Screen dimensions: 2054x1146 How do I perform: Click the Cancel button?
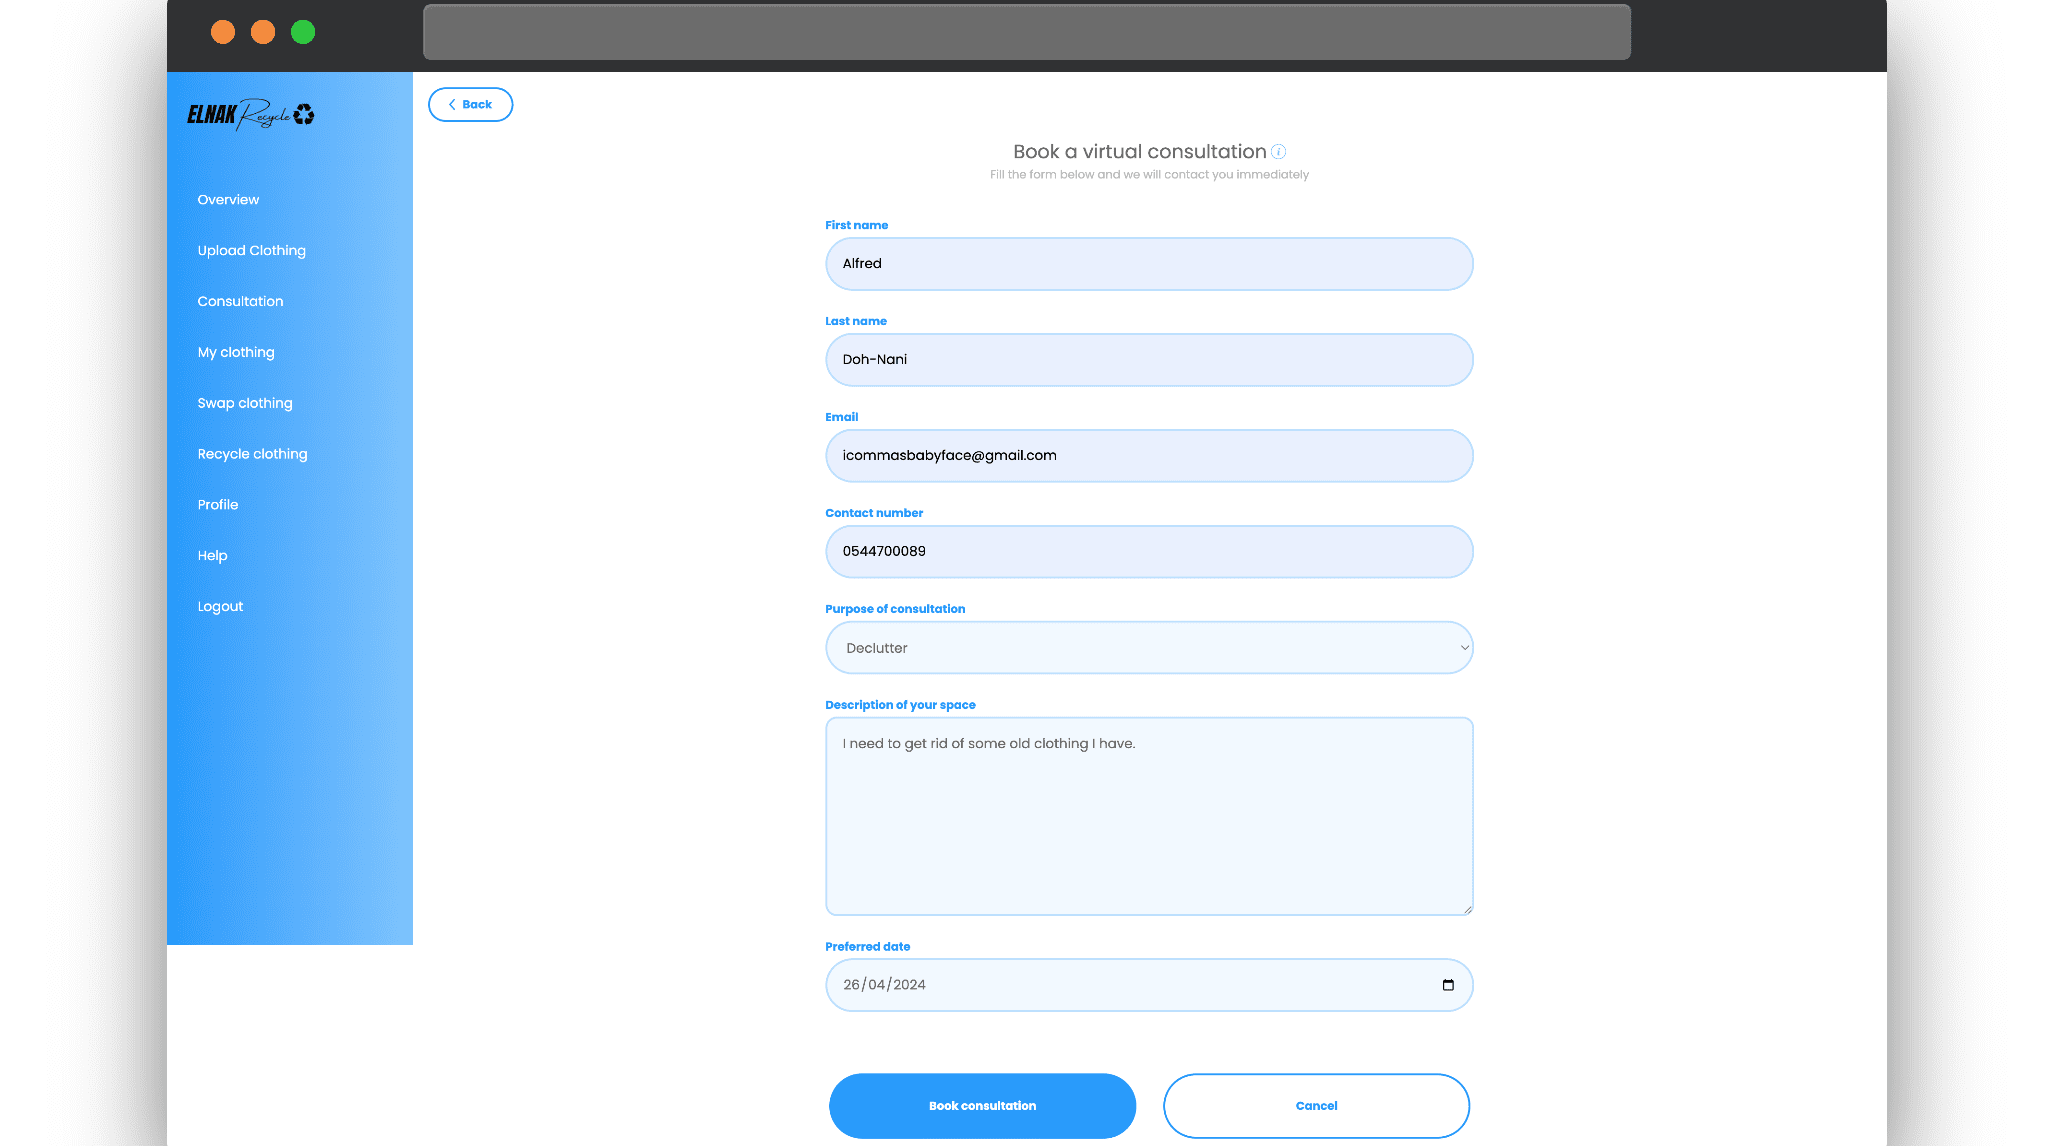(1316, 1106)
